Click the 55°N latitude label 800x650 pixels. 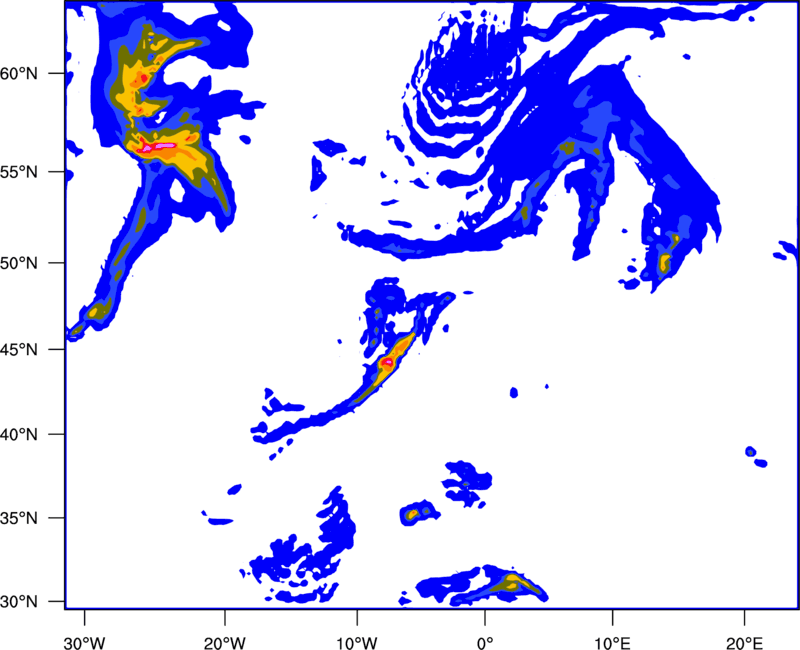pos(19,172)
